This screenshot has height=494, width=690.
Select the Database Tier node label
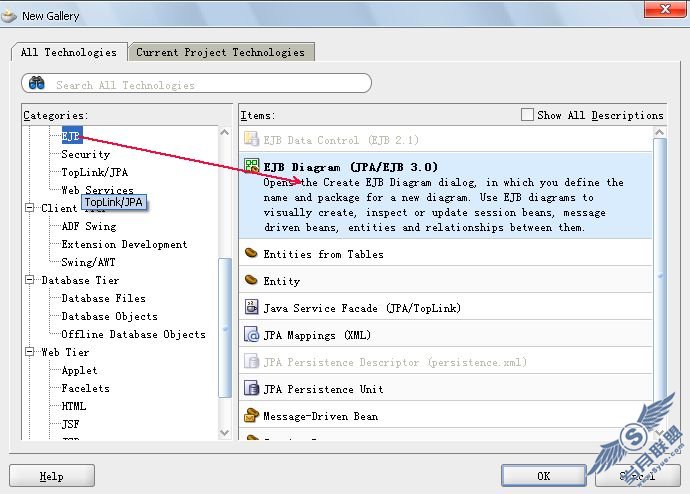point(80,280)
